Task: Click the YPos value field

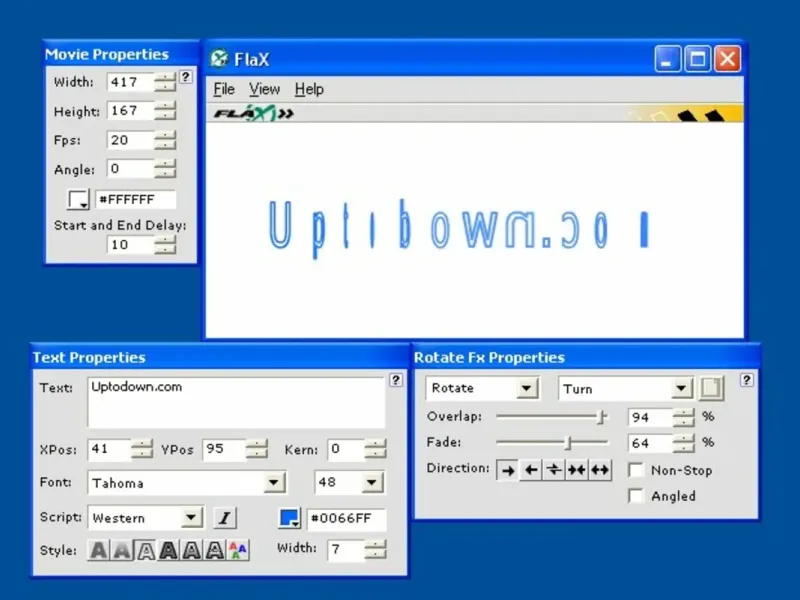Action: pos(224,449)
